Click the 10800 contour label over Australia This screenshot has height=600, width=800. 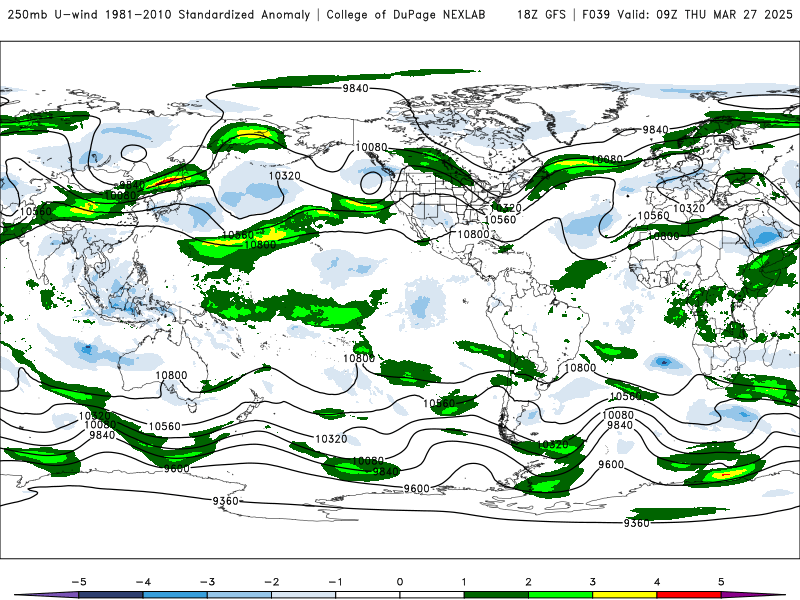tap(171, 375)
